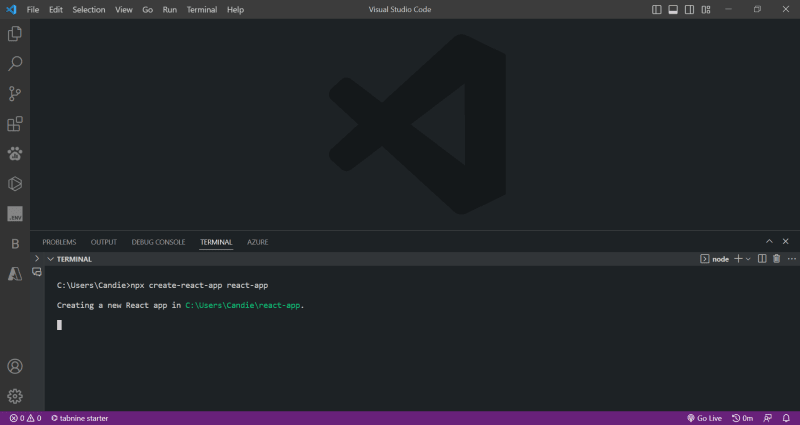Toggle the bottom panel layout button
This screenshot has width=800, height=425.
[673, 9]
